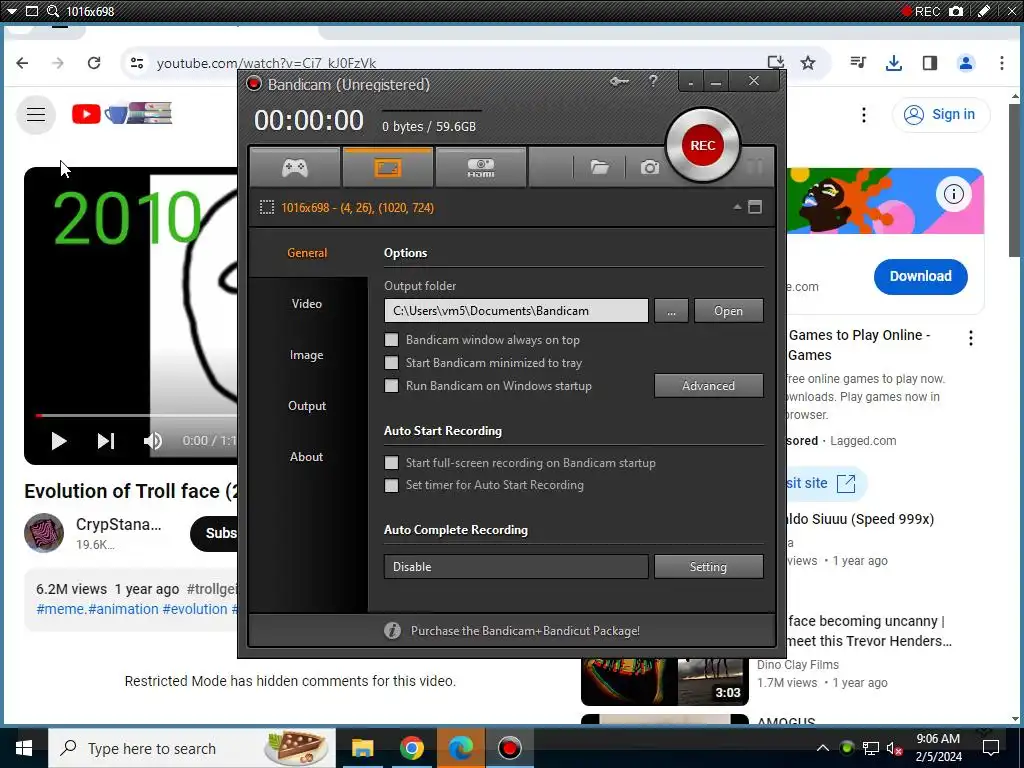Show hidden system tray icons
Image resolution: width=1024 pixels, height=768 pixels.
click(x=823, y=748)
